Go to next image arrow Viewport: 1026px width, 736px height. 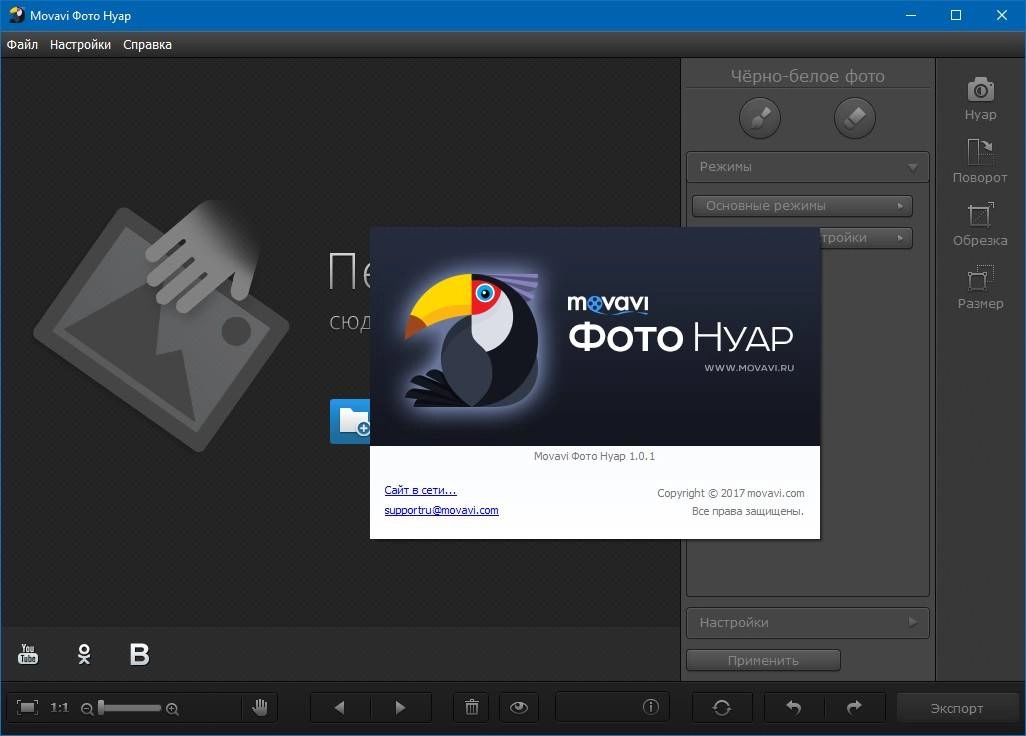[400, 707]
